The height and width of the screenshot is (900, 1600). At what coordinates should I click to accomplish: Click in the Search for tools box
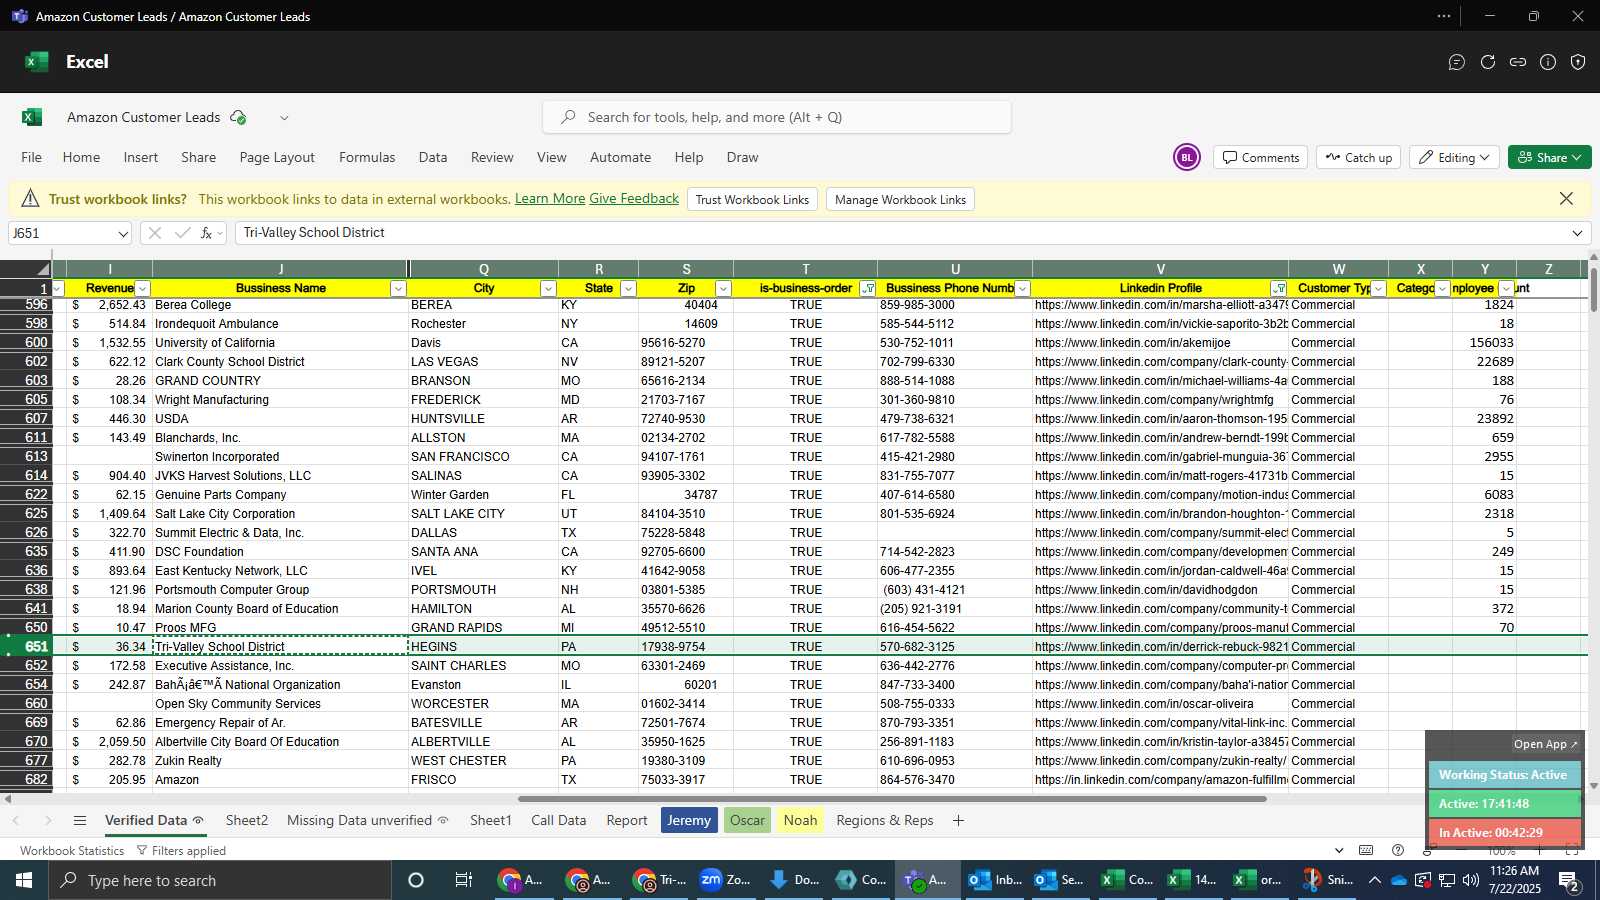point(777,117)
